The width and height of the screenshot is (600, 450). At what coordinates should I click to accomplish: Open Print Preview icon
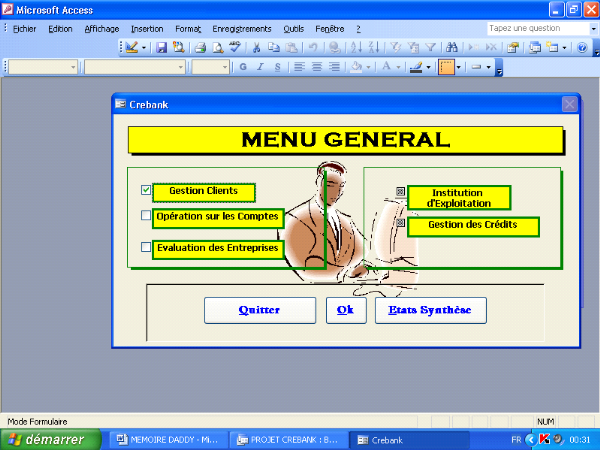218,47
